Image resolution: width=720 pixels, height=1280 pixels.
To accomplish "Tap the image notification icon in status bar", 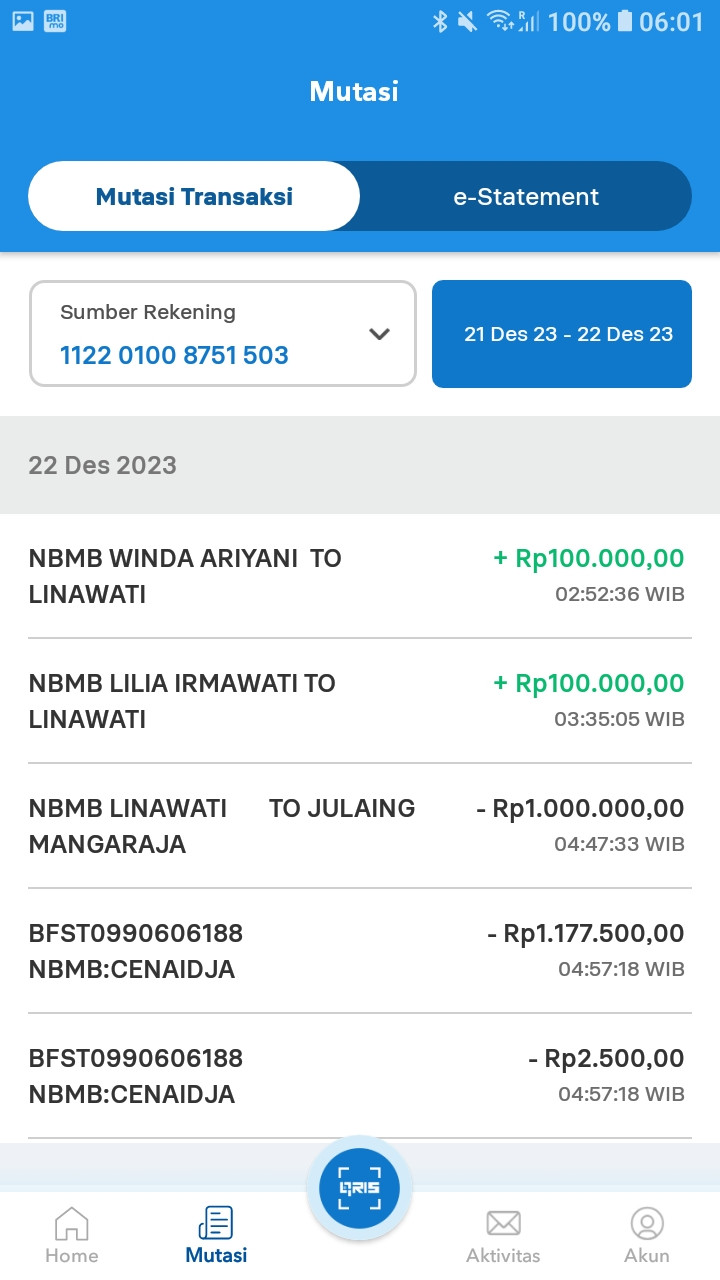I will point(23,20).
